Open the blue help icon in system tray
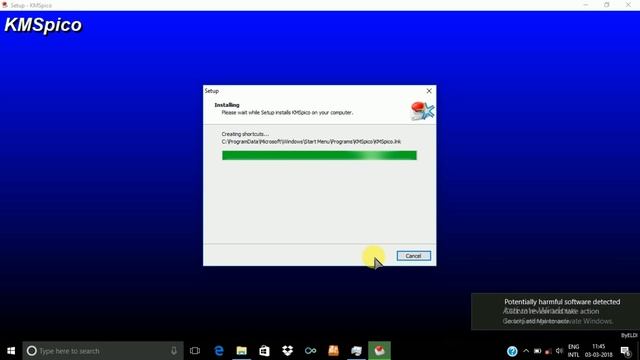This screenshot has width=640, height=360. pos(512,351)
